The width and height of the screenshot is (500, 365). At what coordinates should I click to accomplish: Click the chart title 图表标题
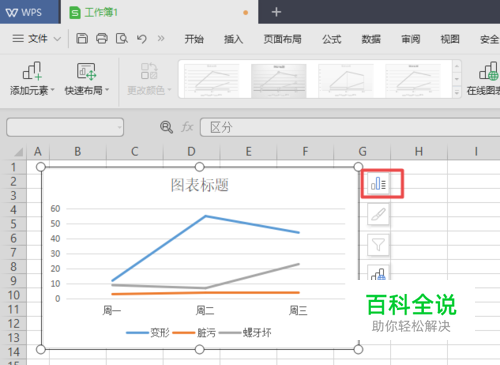point(200,185)
